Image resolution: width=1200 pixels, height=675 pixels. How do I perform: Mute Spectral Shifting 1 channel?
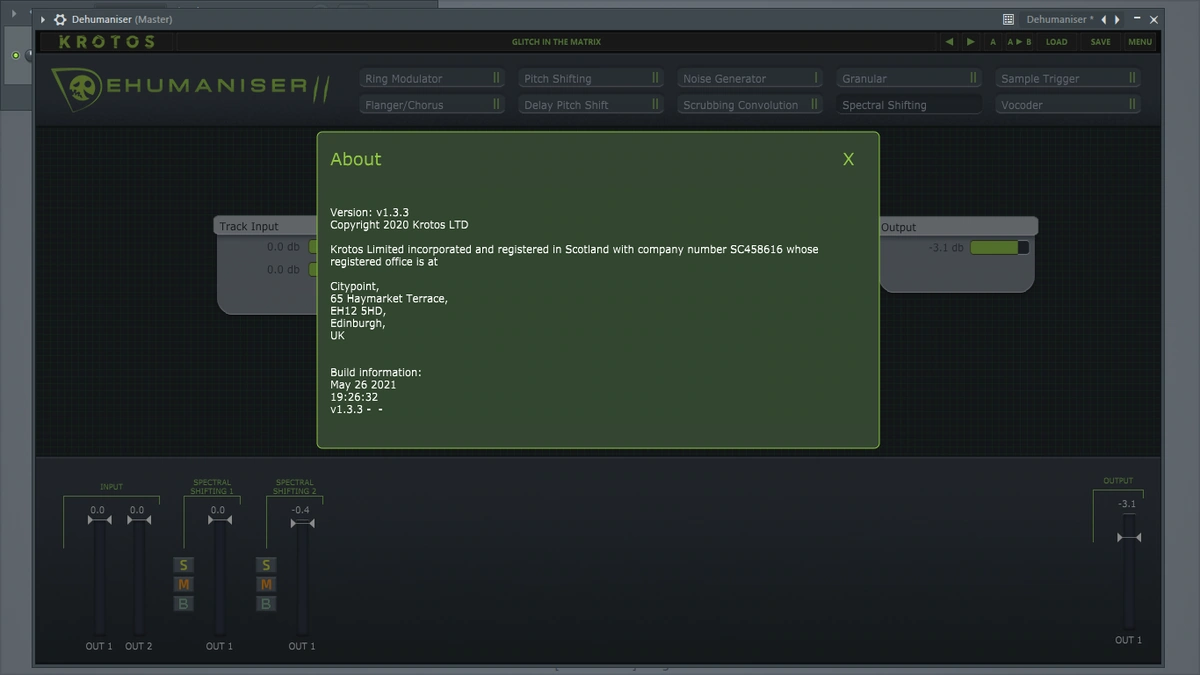point(183,584)
